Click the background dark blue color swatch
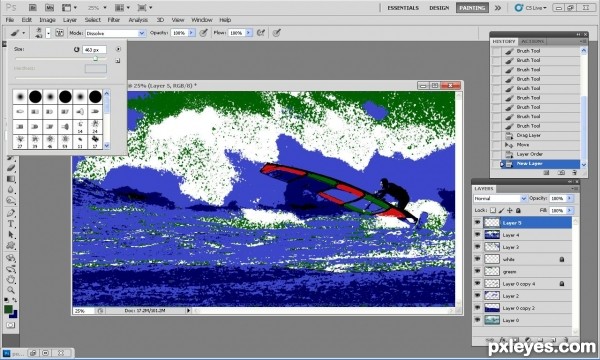This screenshot has height=360, width=600. (x=15, y=314)
